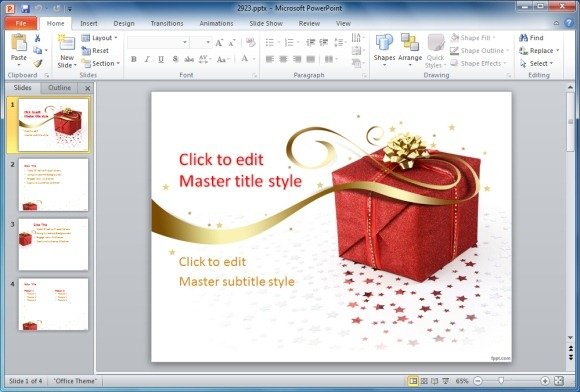The height and width of the screenshot is (392, 580).
Task: Click the Slide Show ribbon tab
Action: (266, 23)
